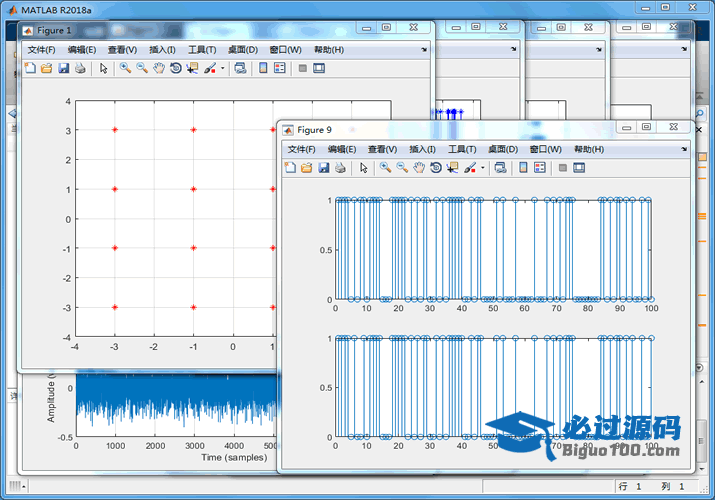
Task: Insert Legend icon in Figure 1 toolbar
Action: [x=280, y=68]
